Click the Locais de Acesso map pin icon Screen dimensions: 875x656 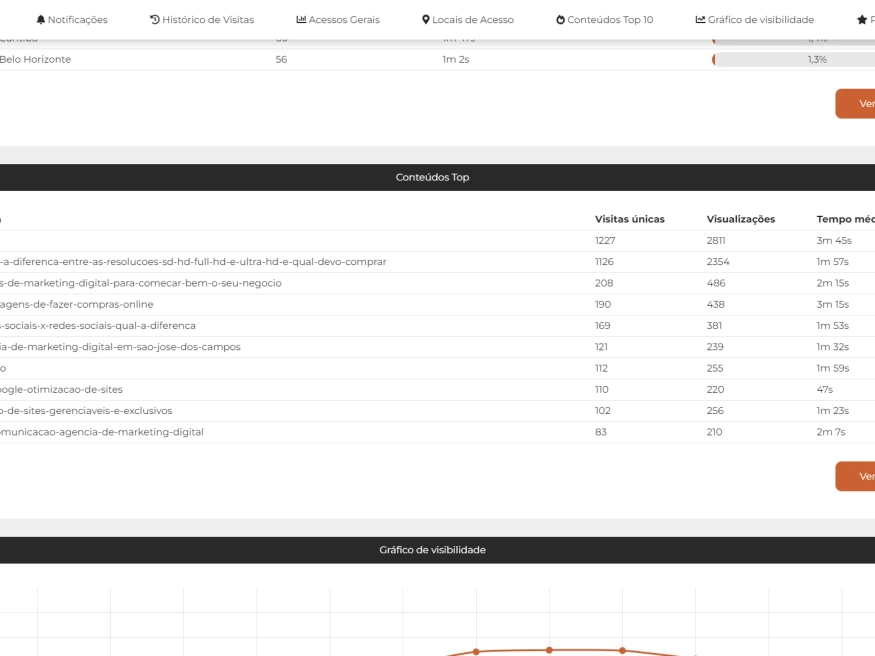click(426, 20)
